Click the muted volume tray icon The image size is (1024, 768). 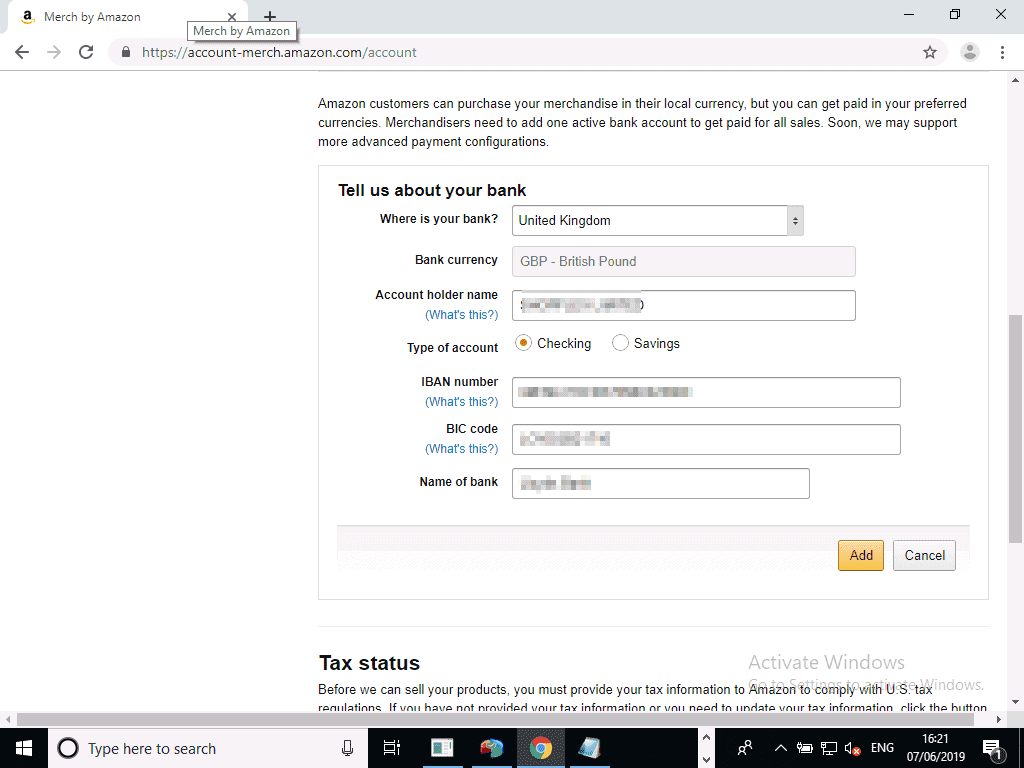(852, 748)
